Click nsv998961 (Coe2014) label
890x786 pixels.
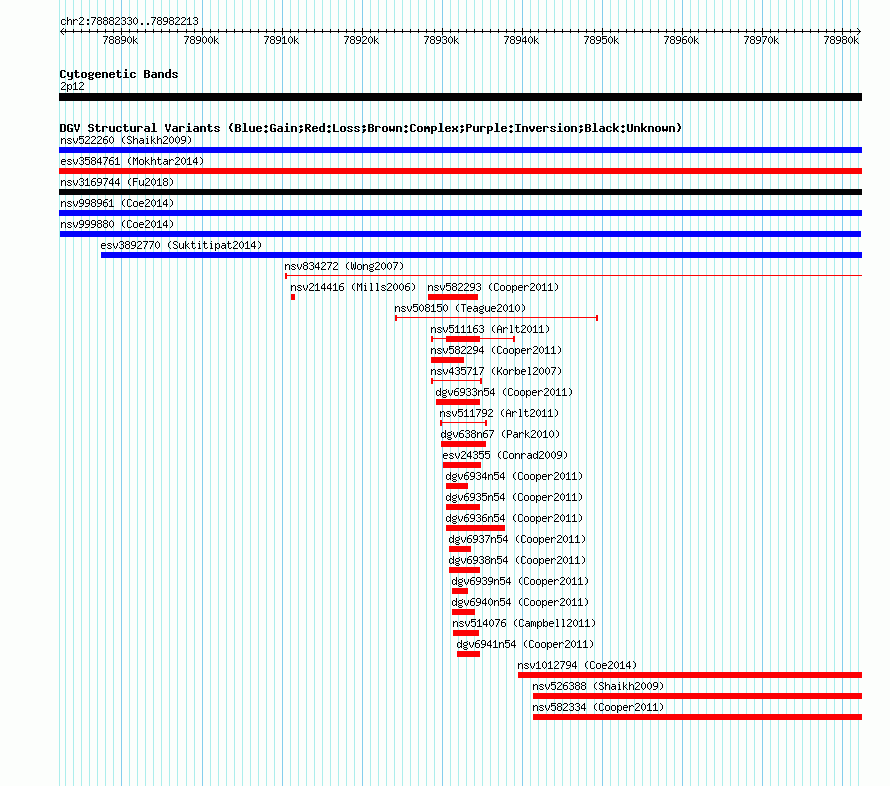pyautogui.click(x=117, y=203)
